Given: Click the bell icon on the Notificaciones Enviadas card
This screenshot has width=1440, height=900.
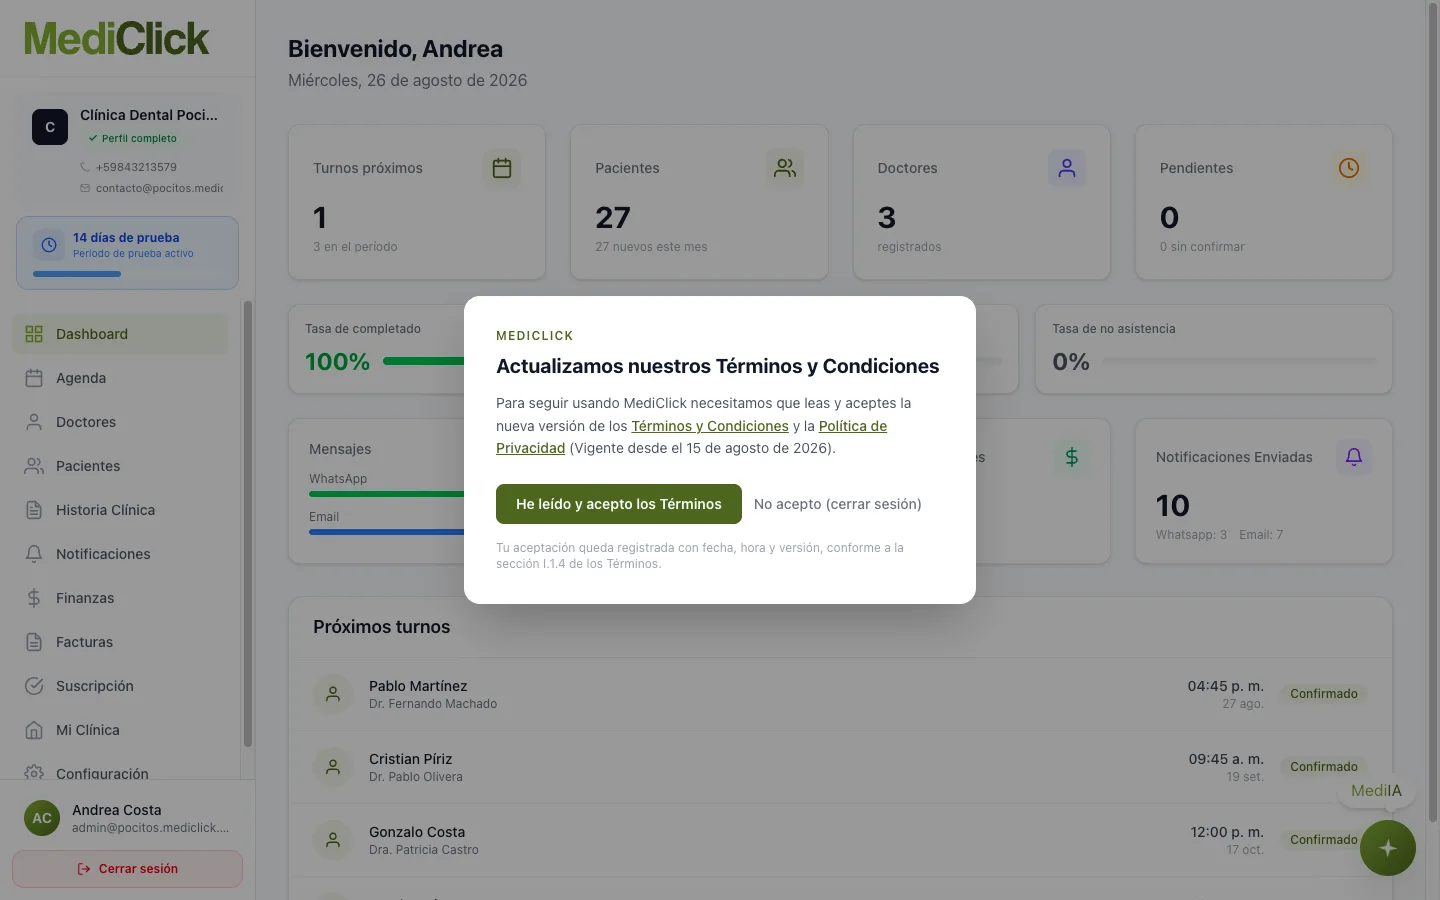Looking at the screenshot, I should [x=1354, y=457].
